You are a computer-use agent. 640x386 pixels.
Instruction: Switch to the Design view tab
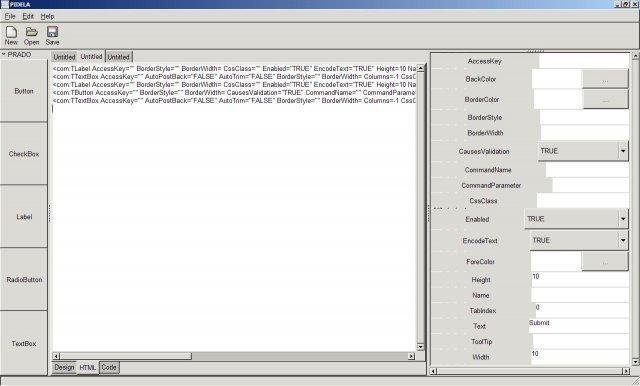pos(64,367)
